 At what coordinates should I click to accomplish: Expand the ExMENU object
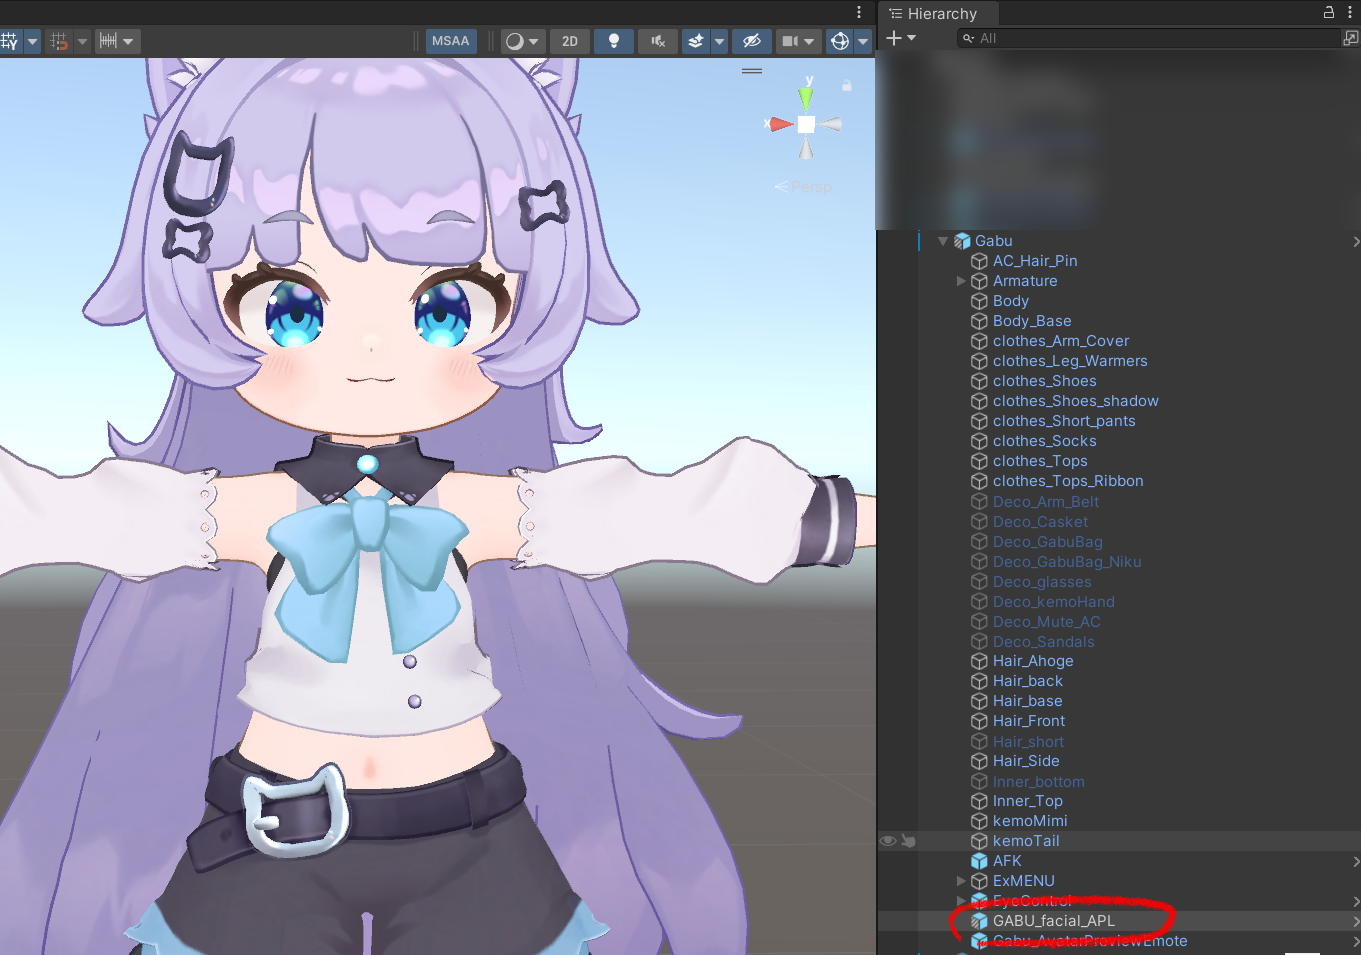tap(961, 881)
